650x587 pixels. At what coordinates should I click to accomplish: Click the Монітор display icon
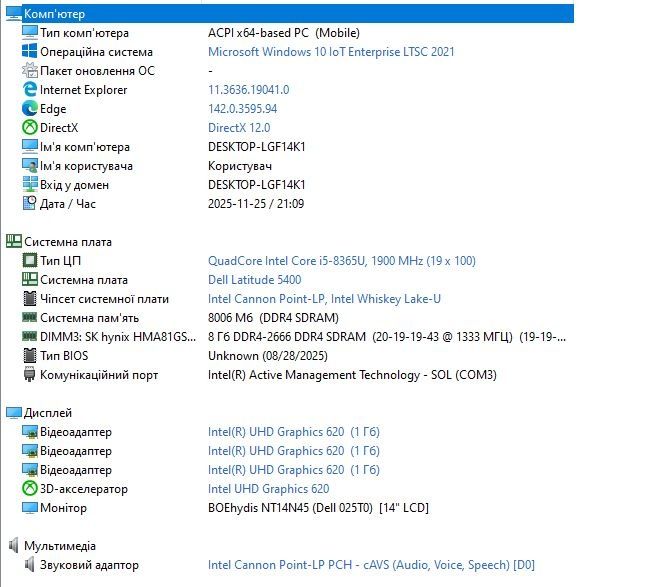(29, 508)
